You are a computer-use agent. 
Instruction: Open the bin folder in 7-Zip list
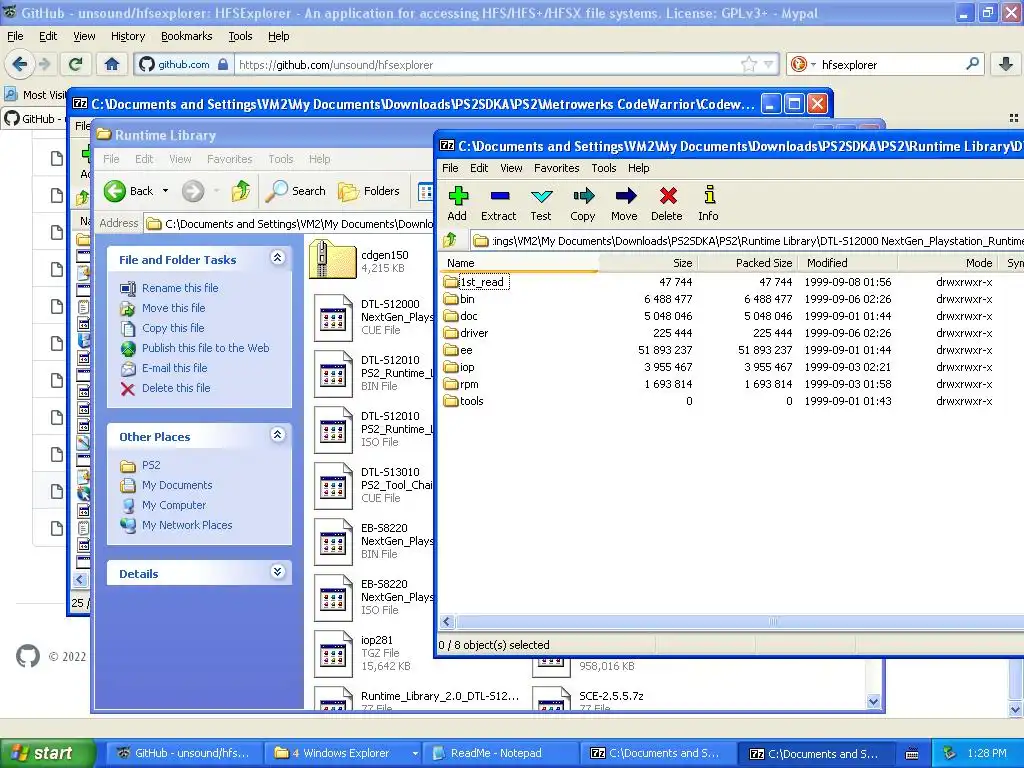pyautogui.click(x=459, y=299)
